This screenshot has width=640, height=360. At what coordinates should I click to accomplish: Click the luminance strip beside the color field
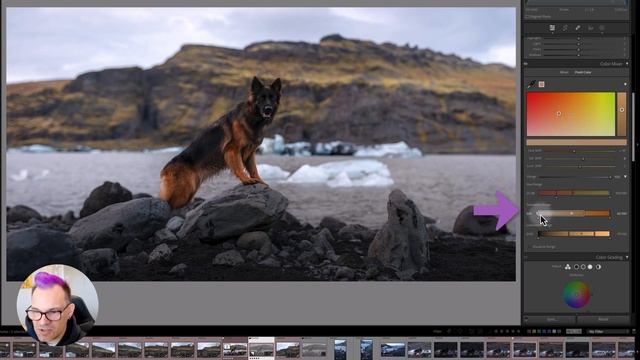[x=622, y=114]
